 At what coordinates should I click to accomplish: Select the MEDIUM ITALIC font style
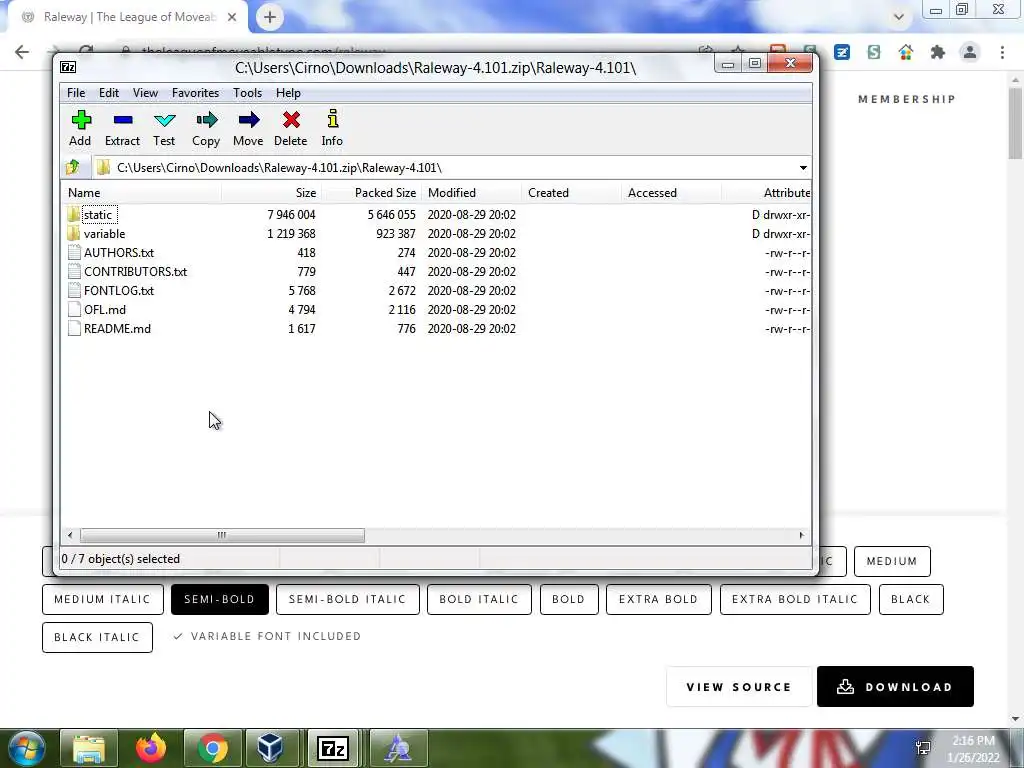(x=103, y=599)
